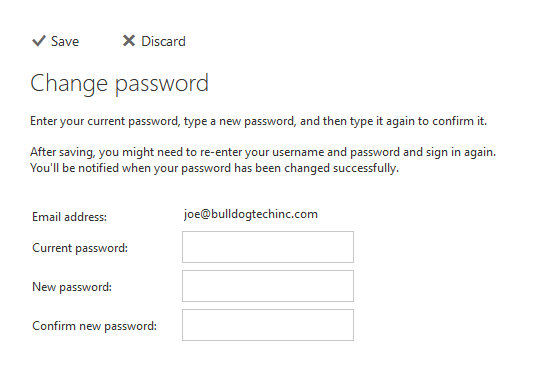This screenshot has width=547, height=375.
Task: Place cursor in the field below the email address
Action: (x=268, y=247)
